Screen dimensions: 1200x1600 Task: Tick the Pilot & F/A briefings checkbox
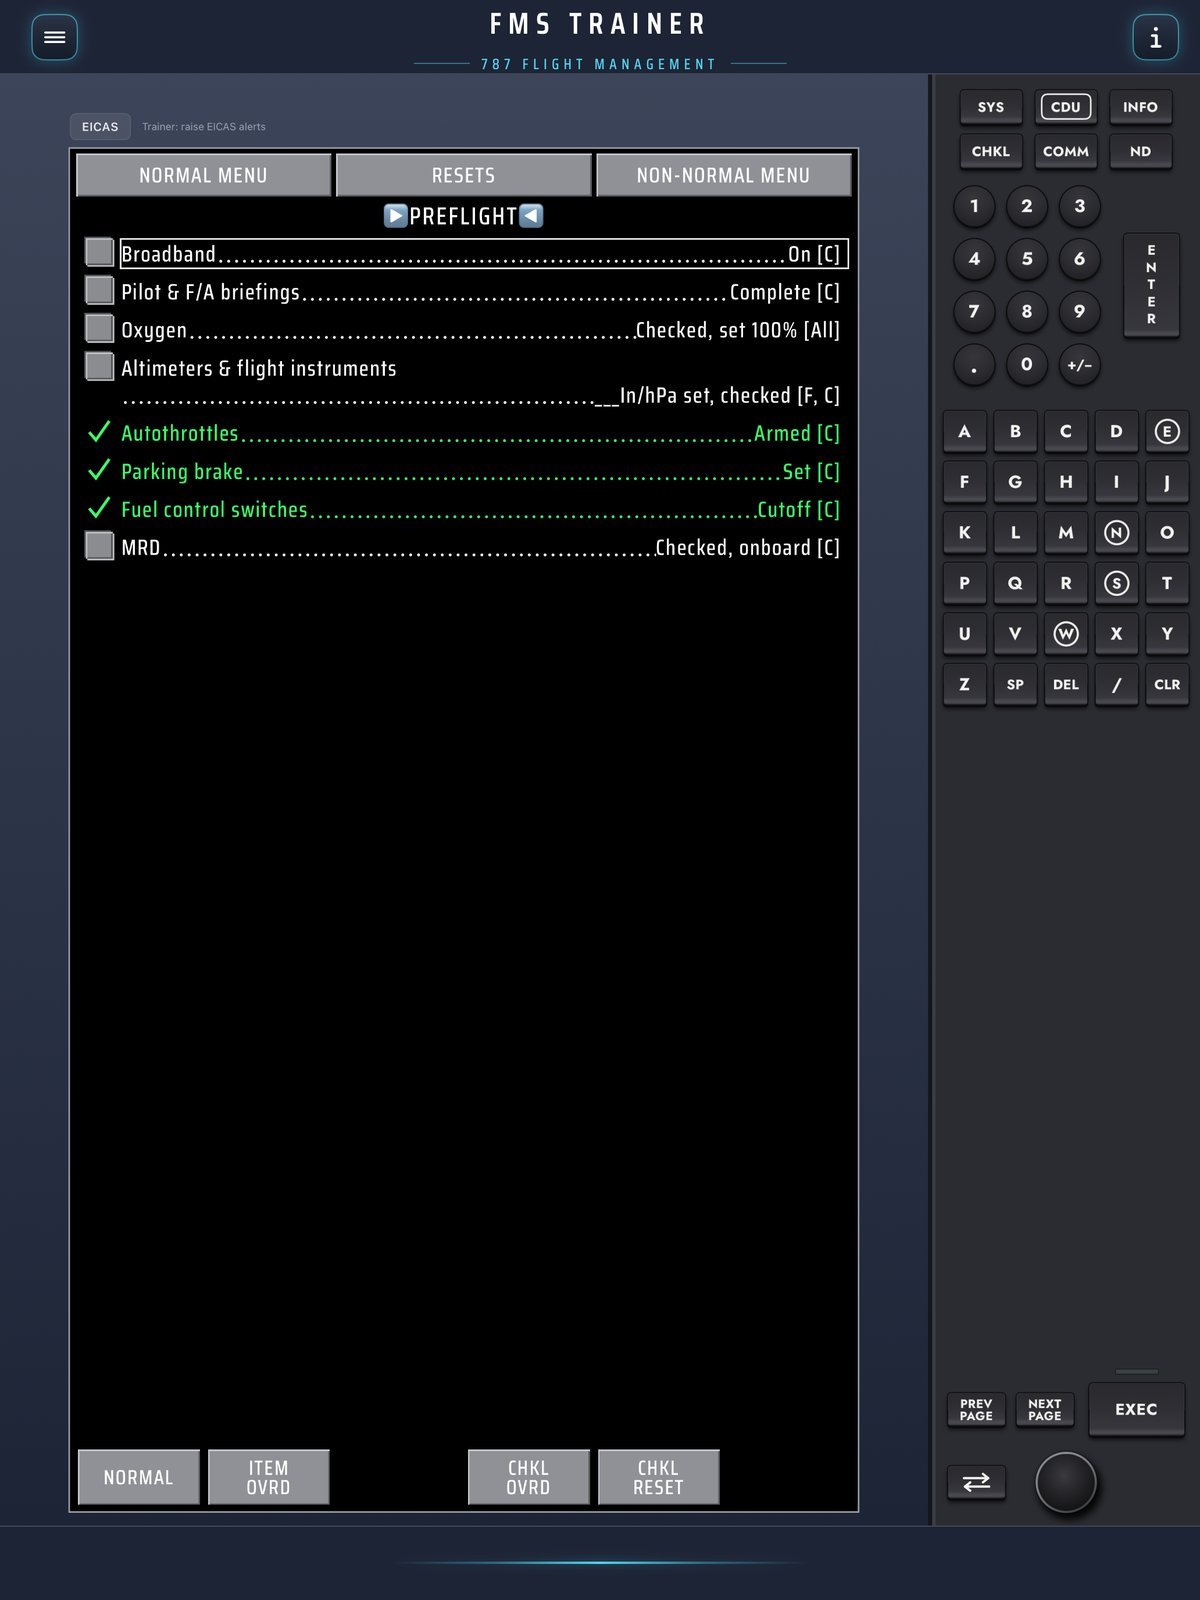99,290
